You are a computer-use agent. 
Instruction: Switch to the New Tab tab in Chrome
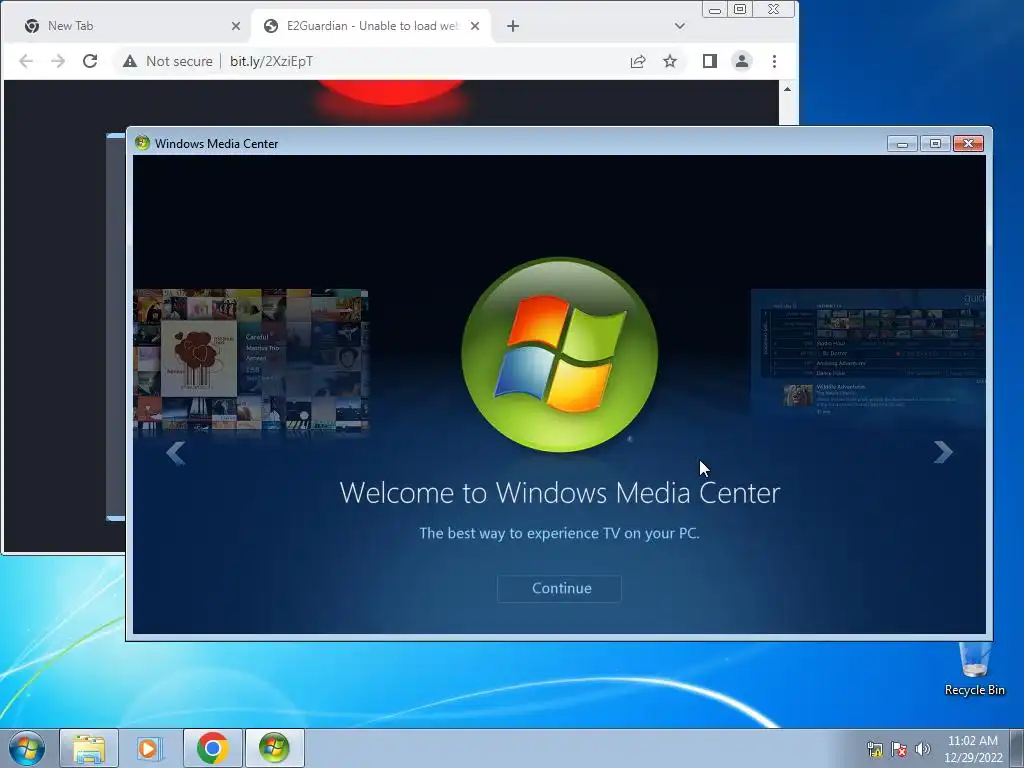[124, 26]
